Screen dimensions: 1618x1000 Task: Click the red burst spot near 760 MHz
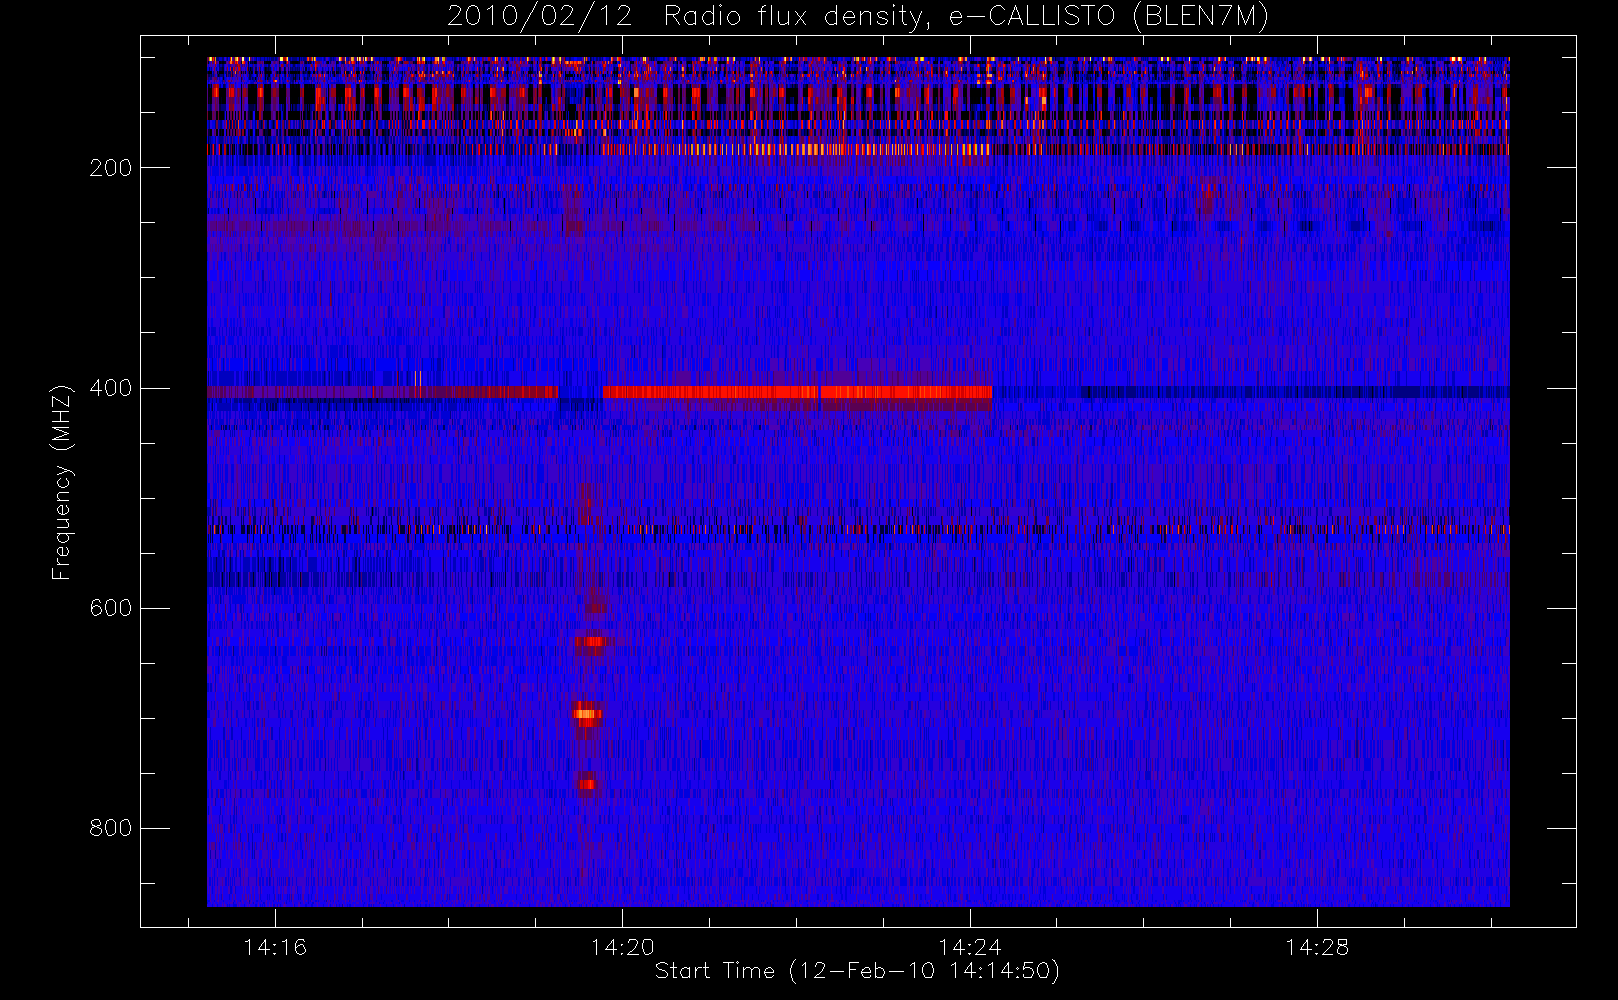coord(586,784)
